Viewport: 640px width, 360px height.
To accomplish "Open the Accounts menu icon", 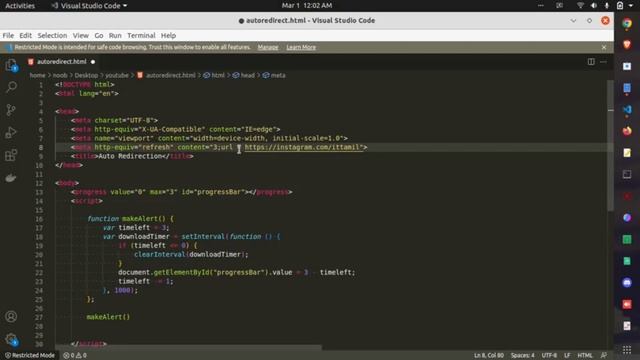I will (x=11, y=316).
